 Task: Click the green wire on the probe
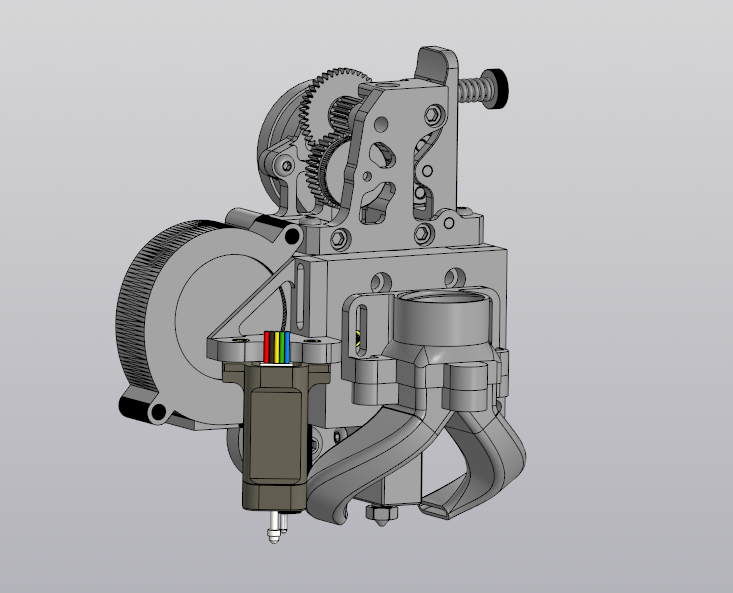point(281,347)
